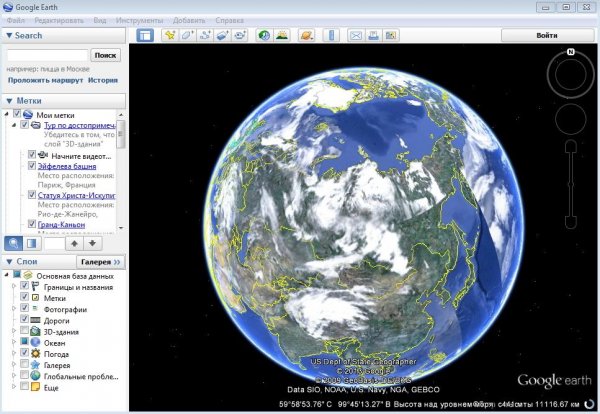
Task: Toggle the Эйфелева башня checkbox
Action: [32, 165]
